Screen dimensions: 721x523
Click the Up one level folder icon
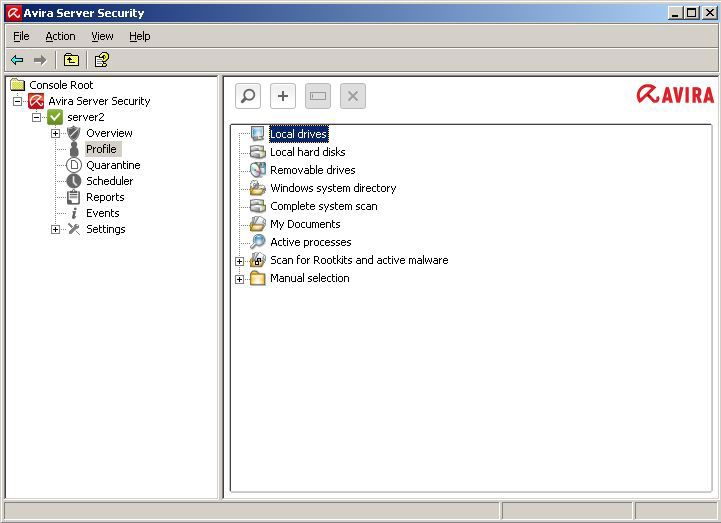pos(71,60)
